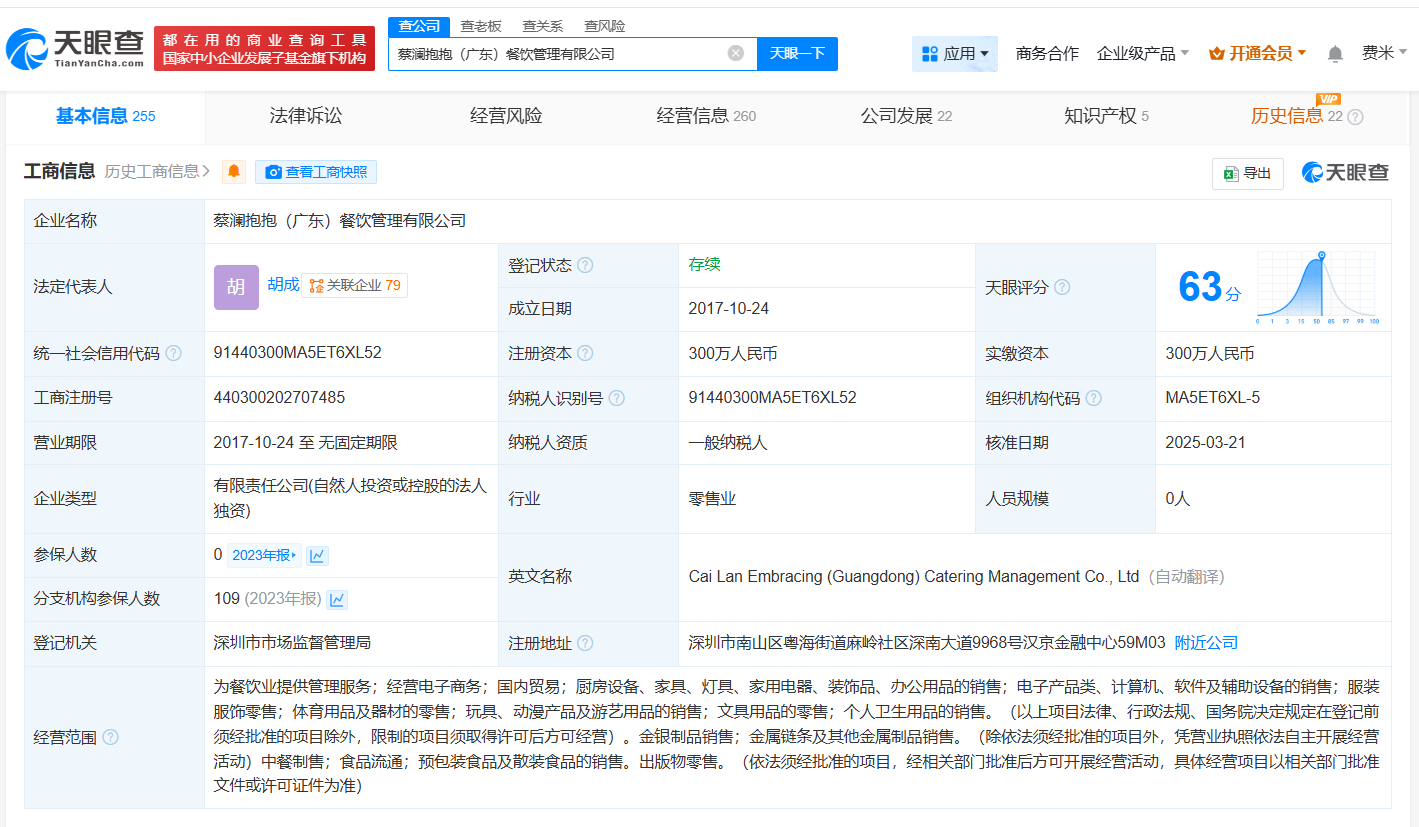Click help icon beside 天眼评分
The image size is (1419, 827).
click(x=1062, y=288)
